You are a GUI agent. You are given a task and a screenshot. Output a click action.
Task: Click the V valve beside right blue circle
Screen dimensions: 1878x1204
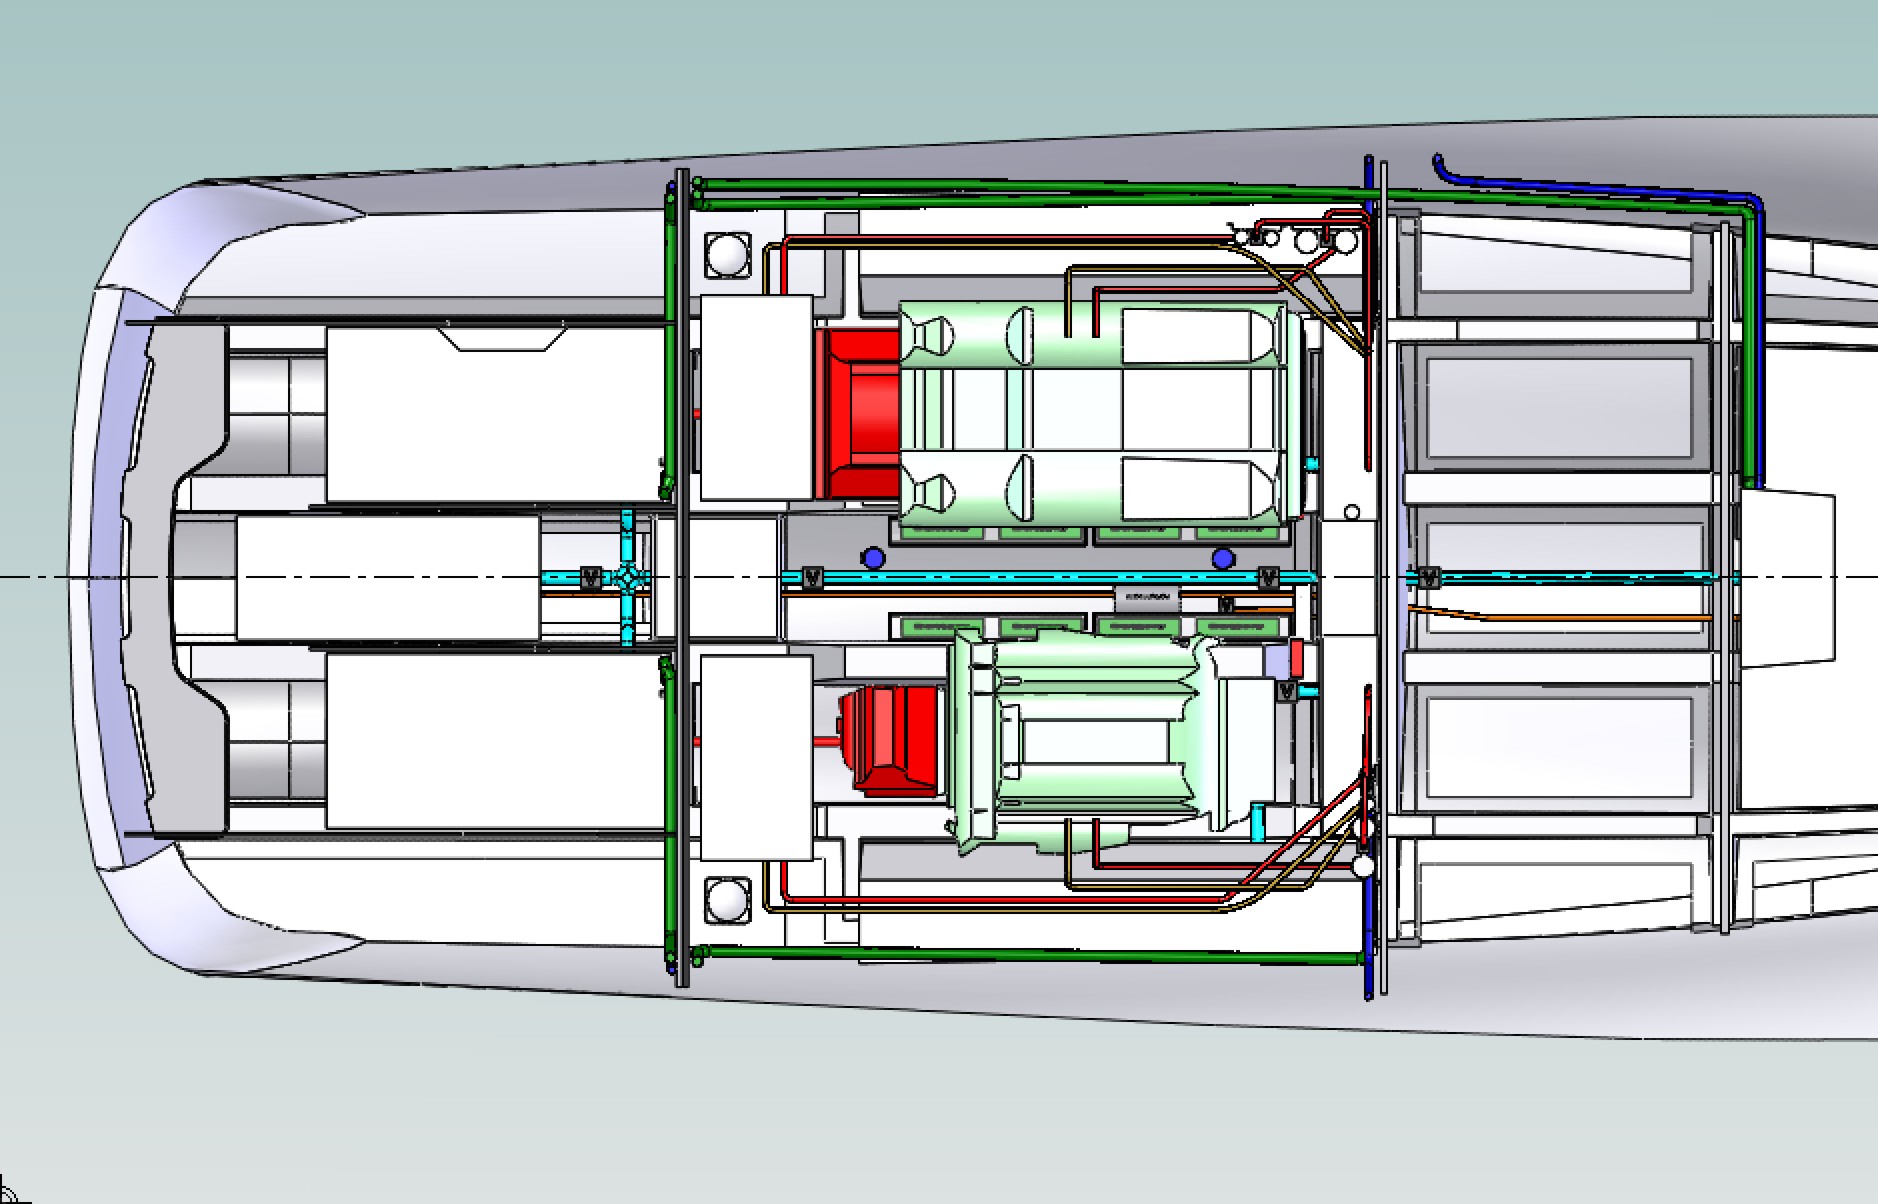tap(1268, 577)
